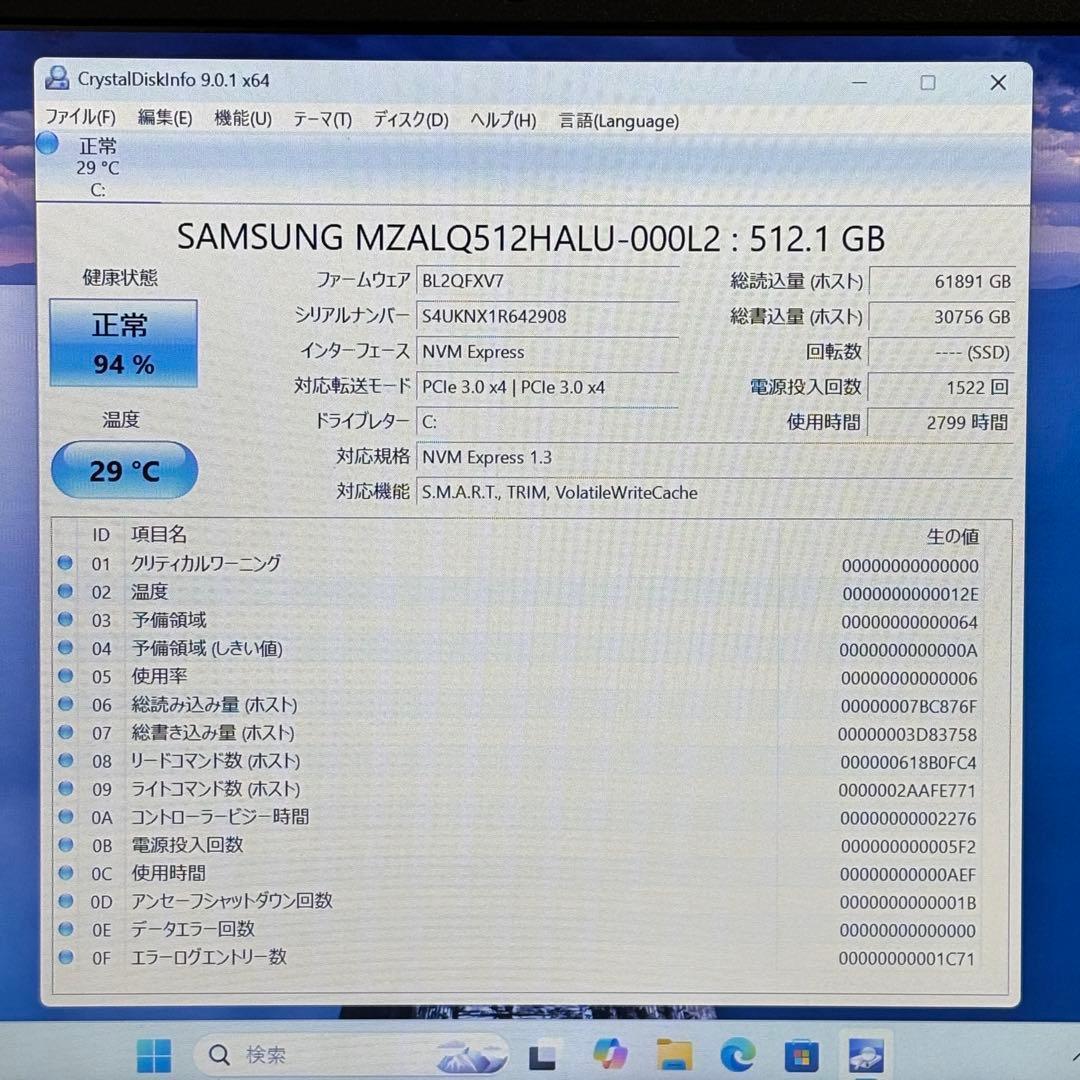Launch Copilot from the taskbar

click(x=610, y=1054)
